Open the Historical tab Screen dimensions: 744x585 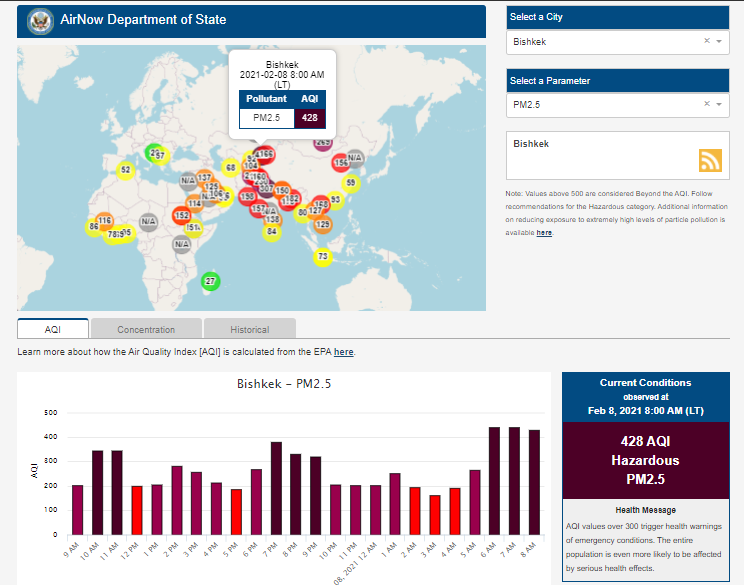(249, 329)
